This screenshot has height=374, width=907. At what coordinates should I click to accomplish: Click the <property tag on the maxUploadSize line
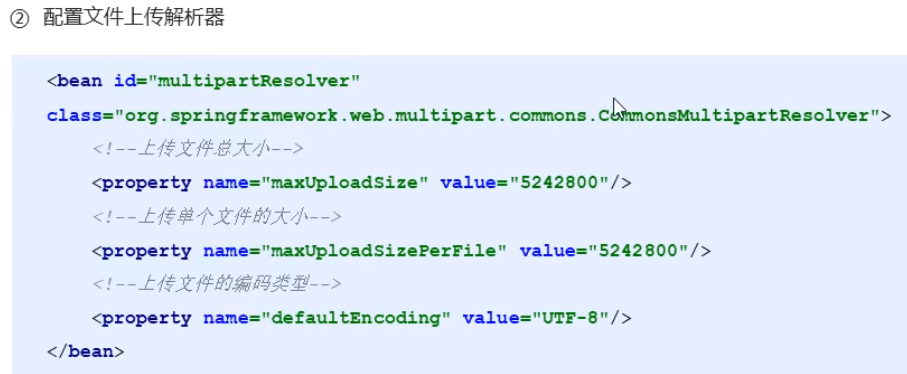click(142, 183)
